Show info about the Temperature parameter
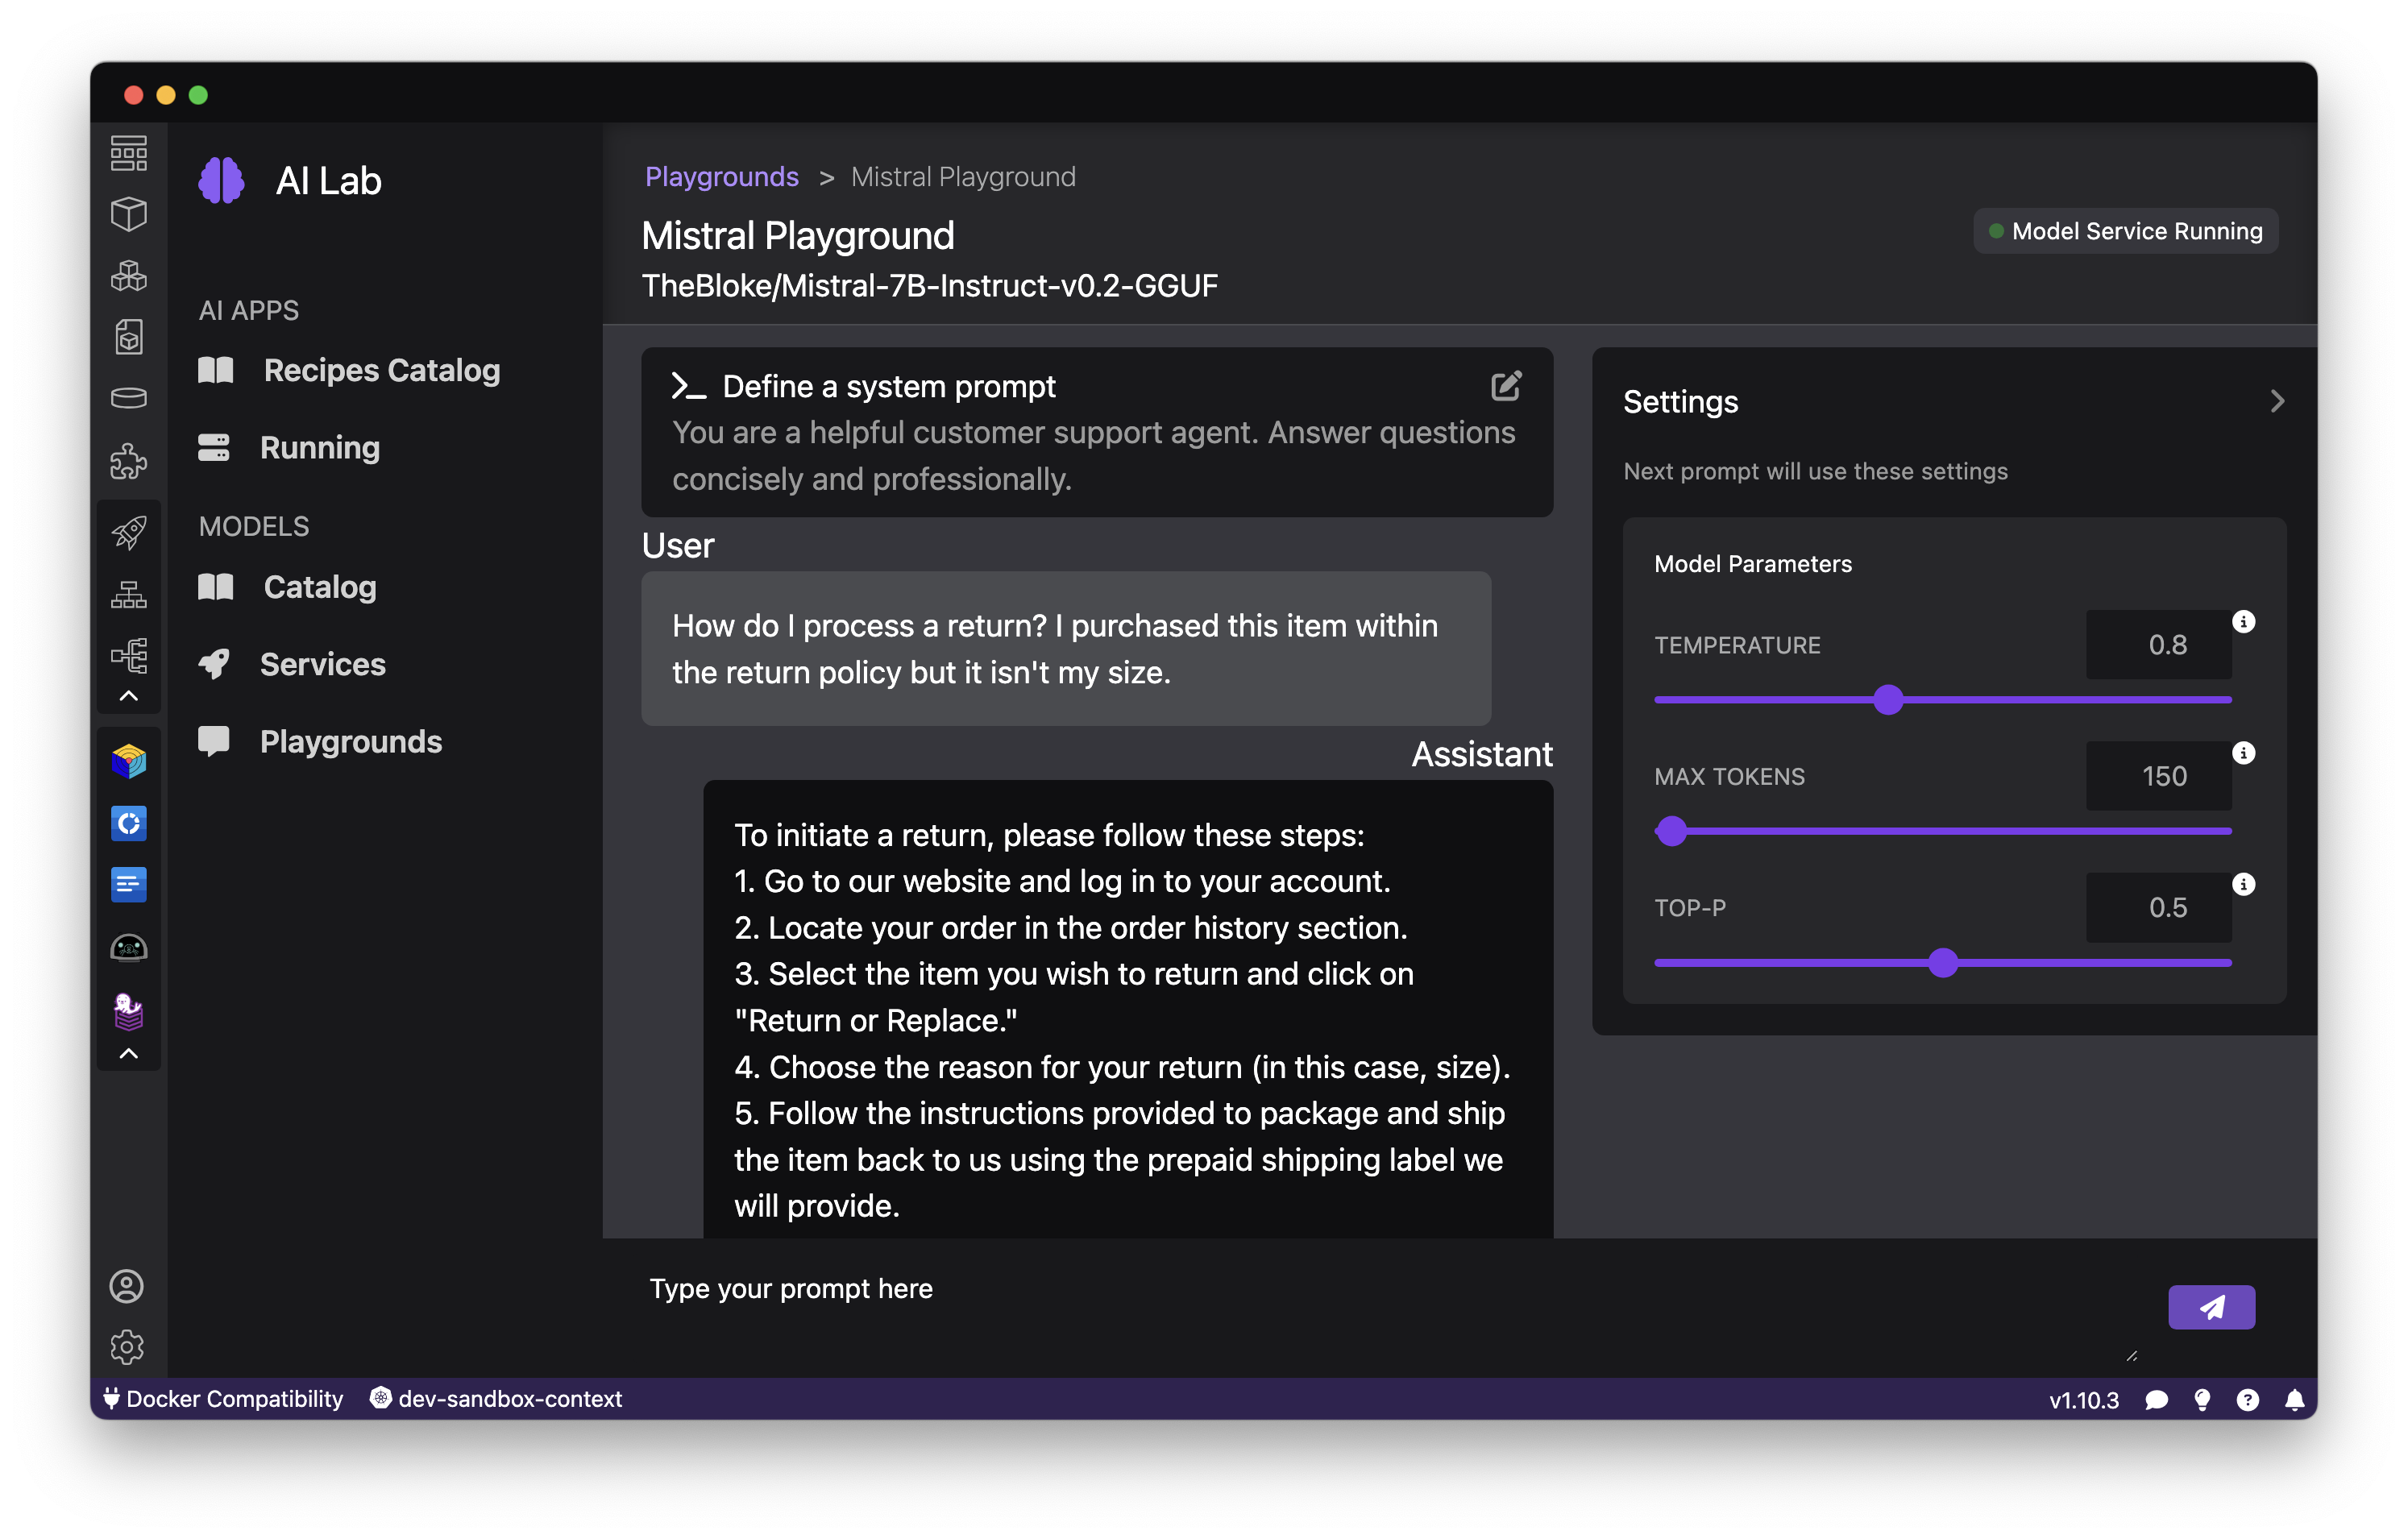Screen dimensions: 2408x1539 click(2244, 622)
